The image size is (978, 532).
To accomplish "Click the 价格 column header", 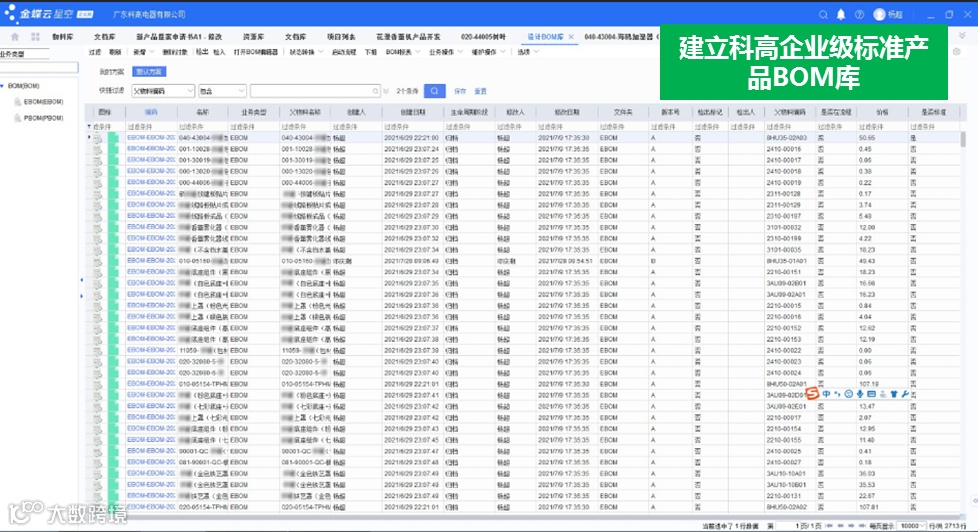I will [882, 112].
